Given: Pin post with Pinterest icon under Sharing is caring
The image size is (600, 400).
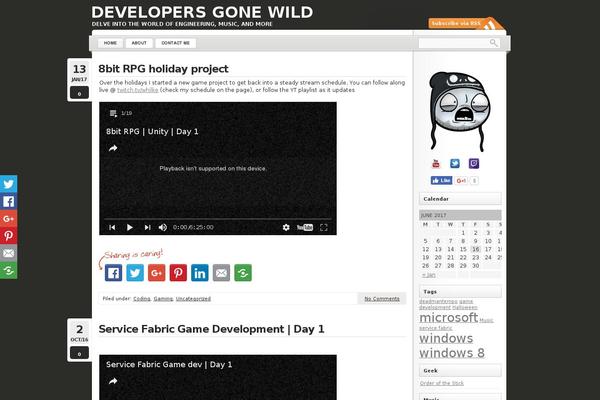Looking at the screenshot, I should pos(178,273).
